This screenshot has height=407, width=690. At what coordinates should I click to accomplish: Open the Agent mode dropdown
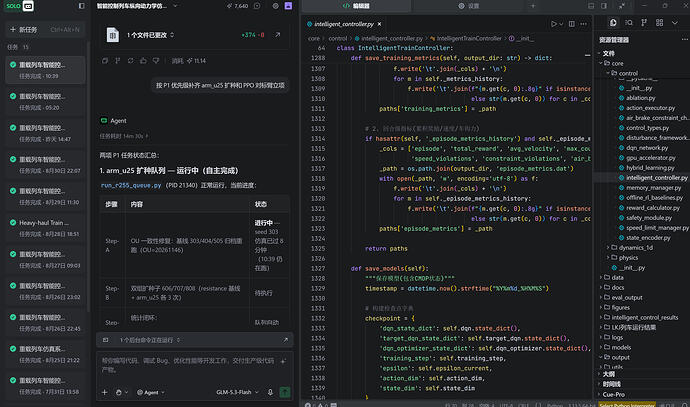click(150, 392)
